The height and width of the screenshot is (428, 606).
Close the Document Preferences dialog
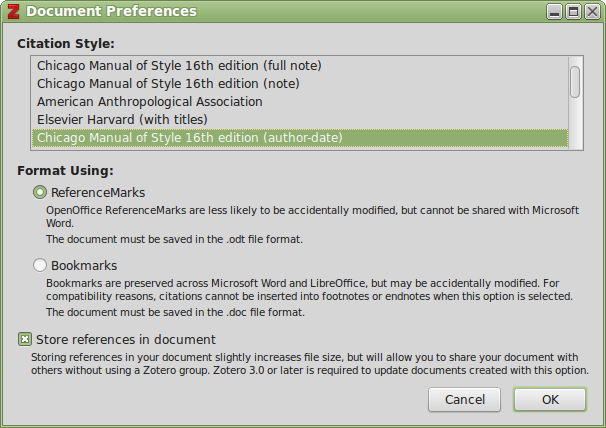coord(592,12)
